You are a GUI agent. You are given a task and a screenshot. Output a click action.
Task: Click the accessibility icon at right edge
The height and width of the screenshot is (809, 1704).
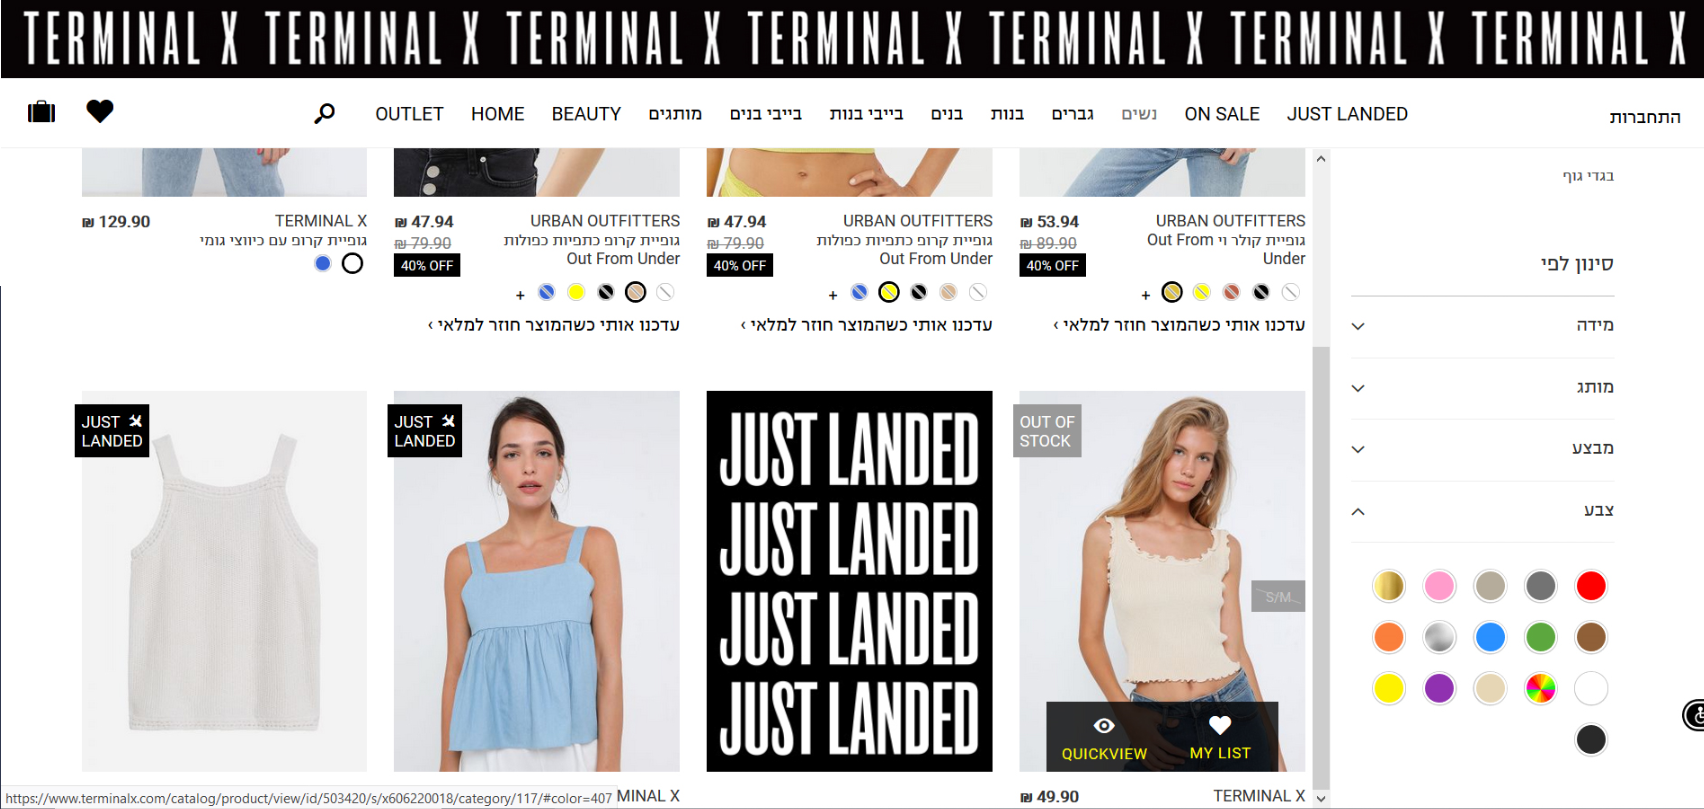point(1695,715)
